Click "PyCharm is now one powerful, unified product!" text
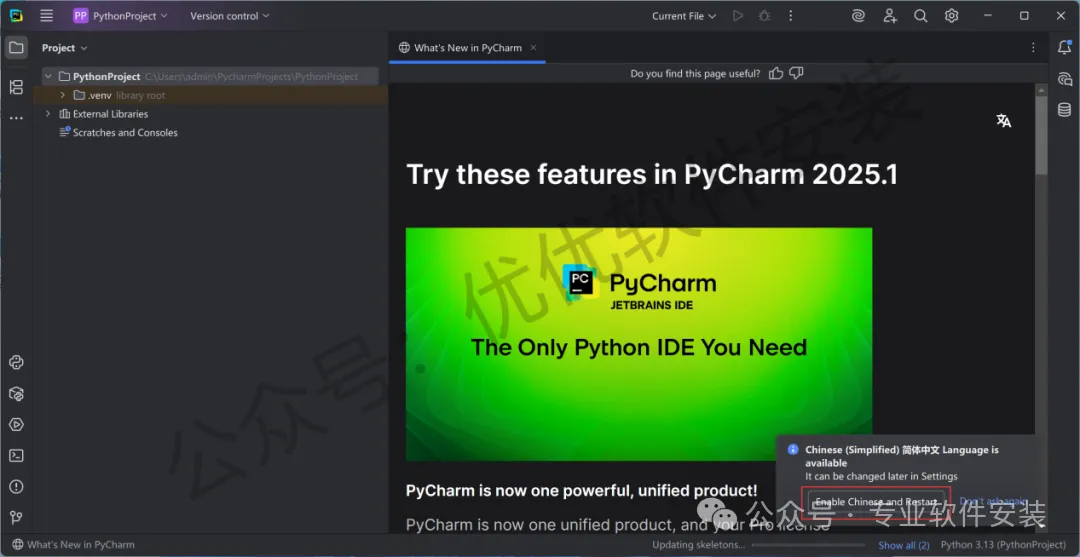Screen dimensions: 1080x557 point(581,490)
